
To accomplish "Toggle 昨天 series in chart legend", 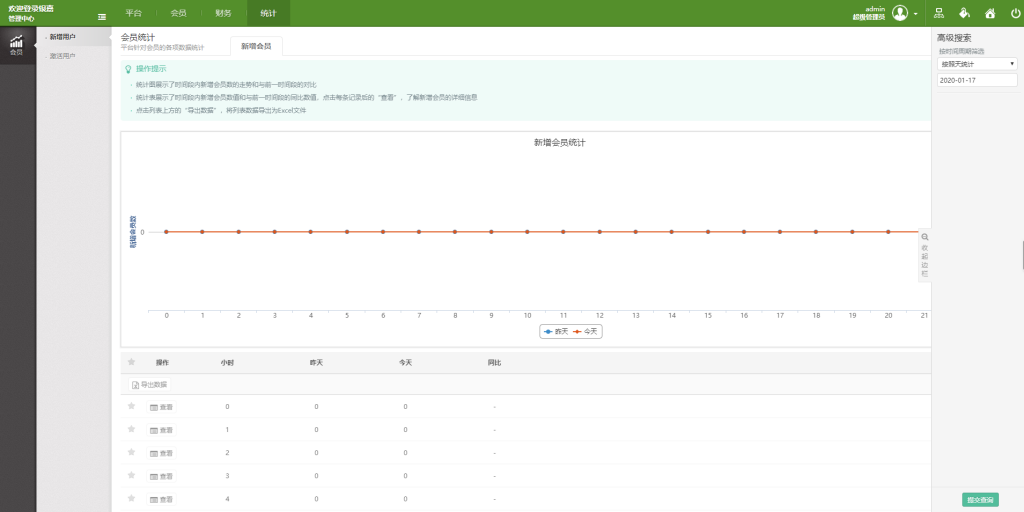I will point(555,331).
